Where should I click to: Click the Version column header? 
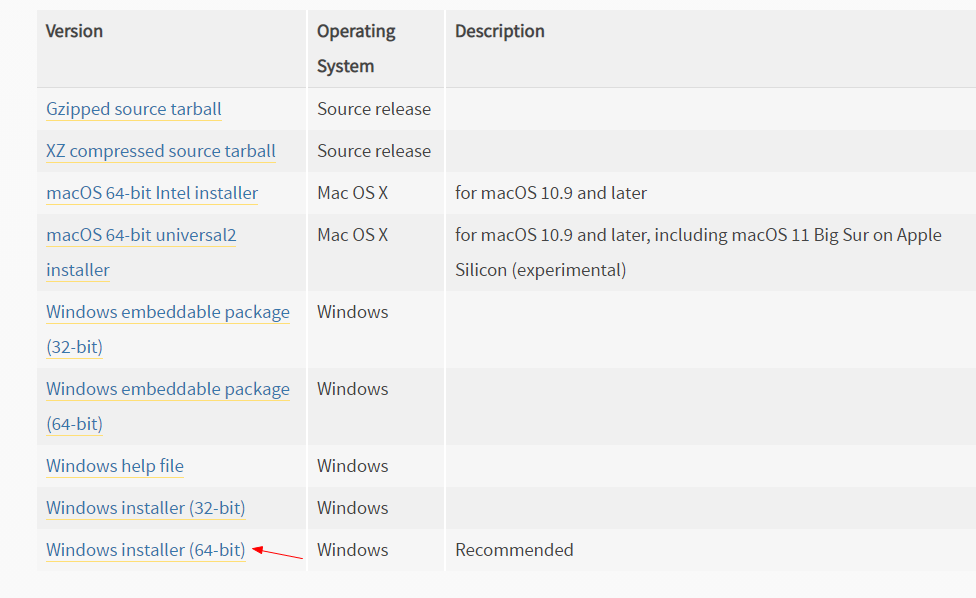(74, 31)
